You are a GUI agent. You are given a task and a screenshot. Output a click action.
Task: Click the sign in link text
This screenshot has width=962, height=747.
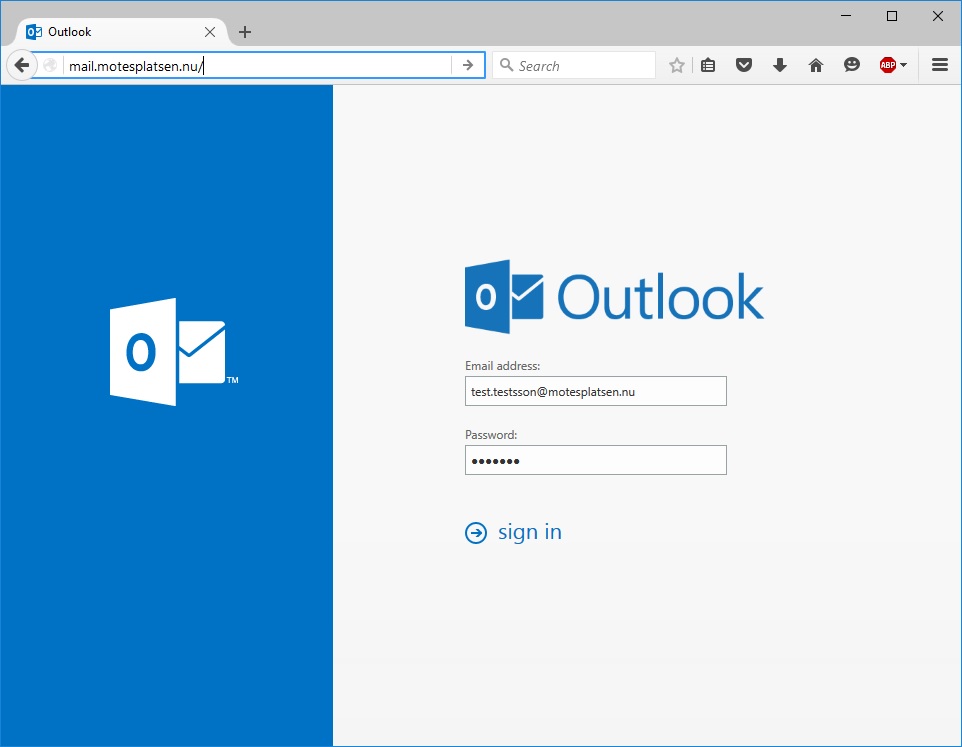click(x=529, y=532)
